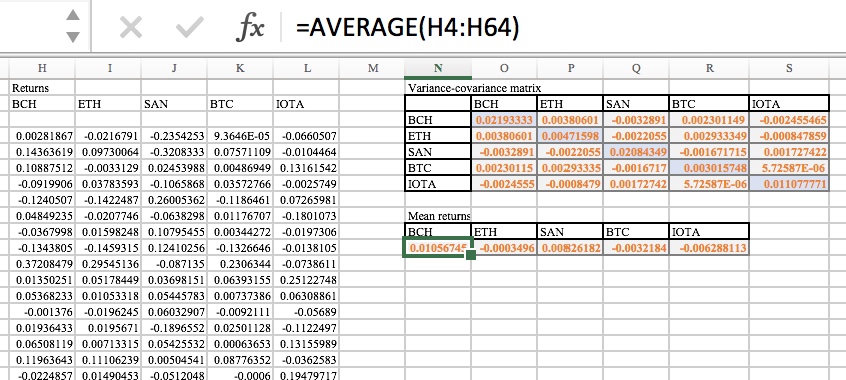Click the matrix cell 0.001727422
Viewport: 846px width, 380px height.
(789, 152)
